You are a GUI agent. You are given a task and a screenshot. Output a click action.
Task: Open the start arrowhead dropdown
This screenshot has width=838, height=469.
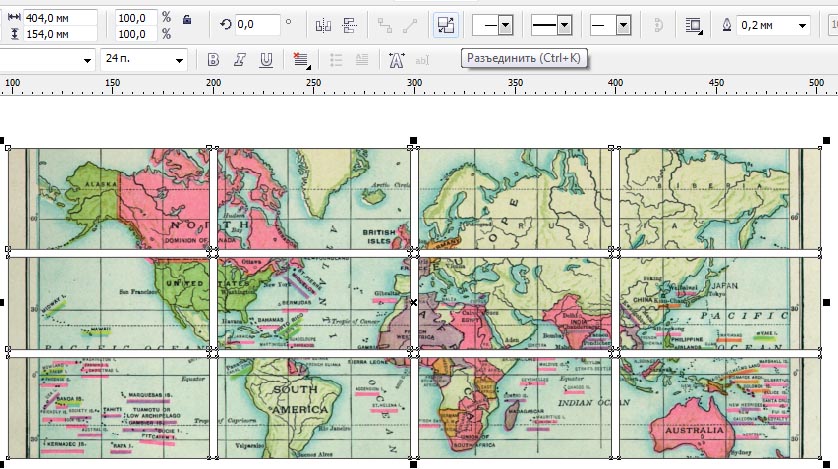click(505, 25)
